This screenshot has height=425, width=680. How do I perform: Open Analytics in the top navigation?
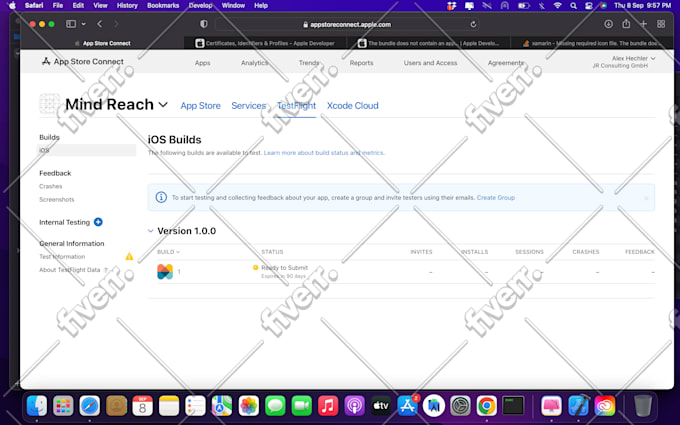(x=255, y=63)
